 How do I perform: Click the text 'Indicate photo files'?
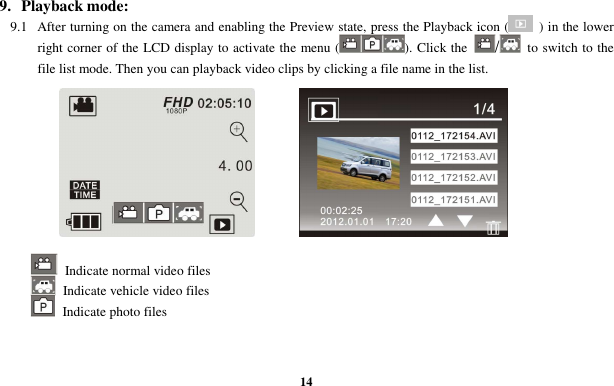[x=114, y=312]
